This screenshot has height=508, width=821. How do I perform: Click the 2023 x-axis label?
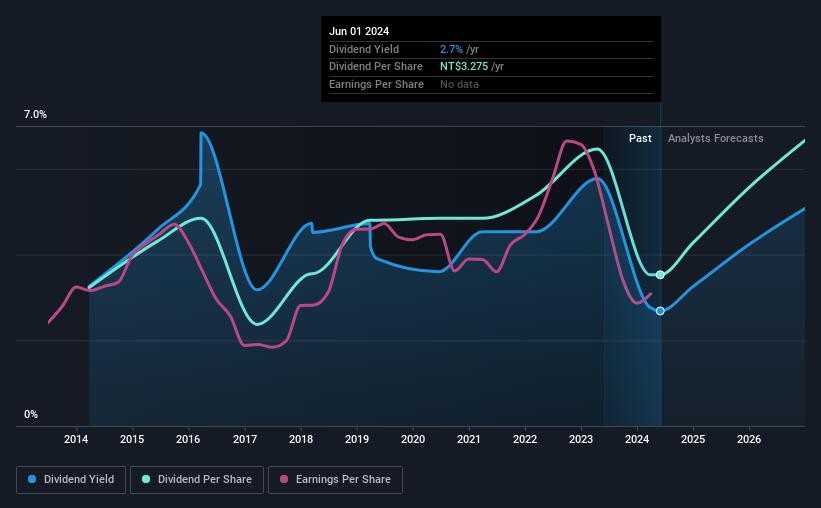581,439
